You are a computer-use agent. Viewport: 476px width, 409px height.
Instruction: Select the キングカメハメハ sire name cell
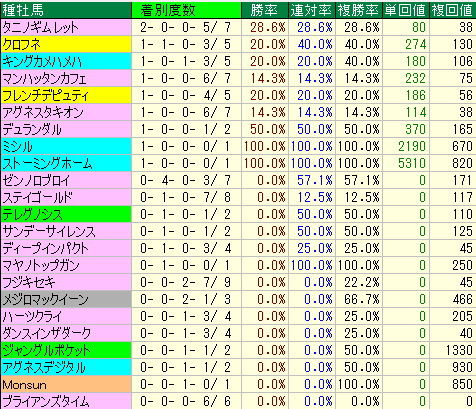66,61
